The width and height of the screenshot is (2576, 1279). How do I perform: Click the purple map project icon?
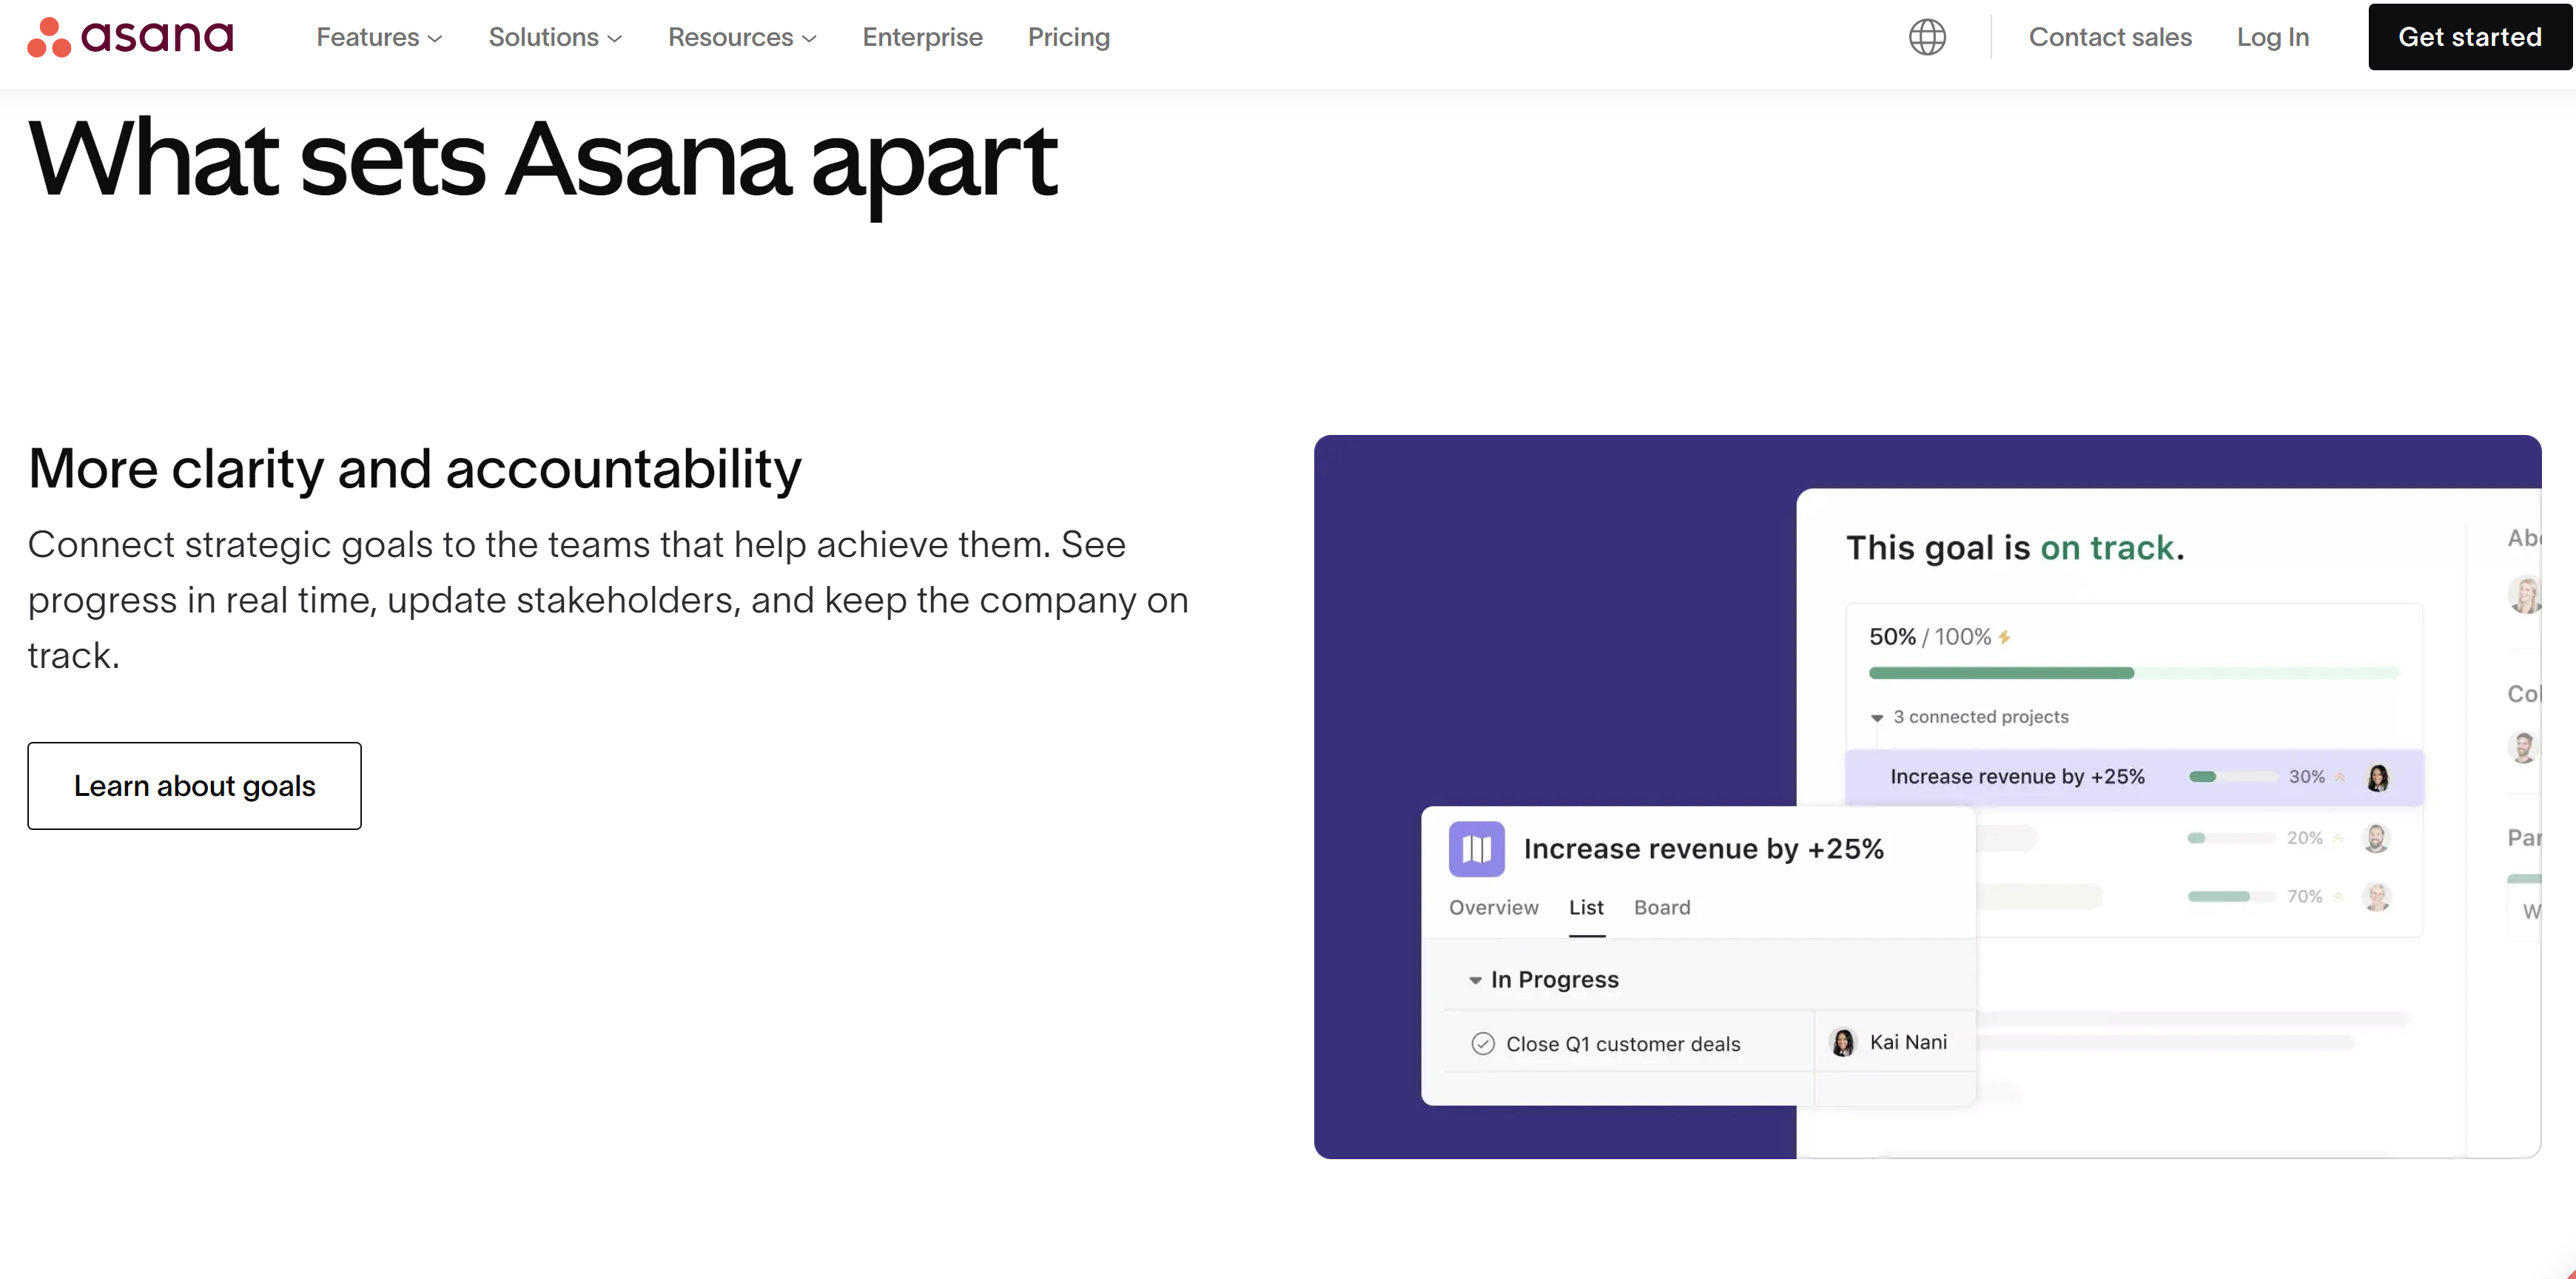(x=1476, y=849)
